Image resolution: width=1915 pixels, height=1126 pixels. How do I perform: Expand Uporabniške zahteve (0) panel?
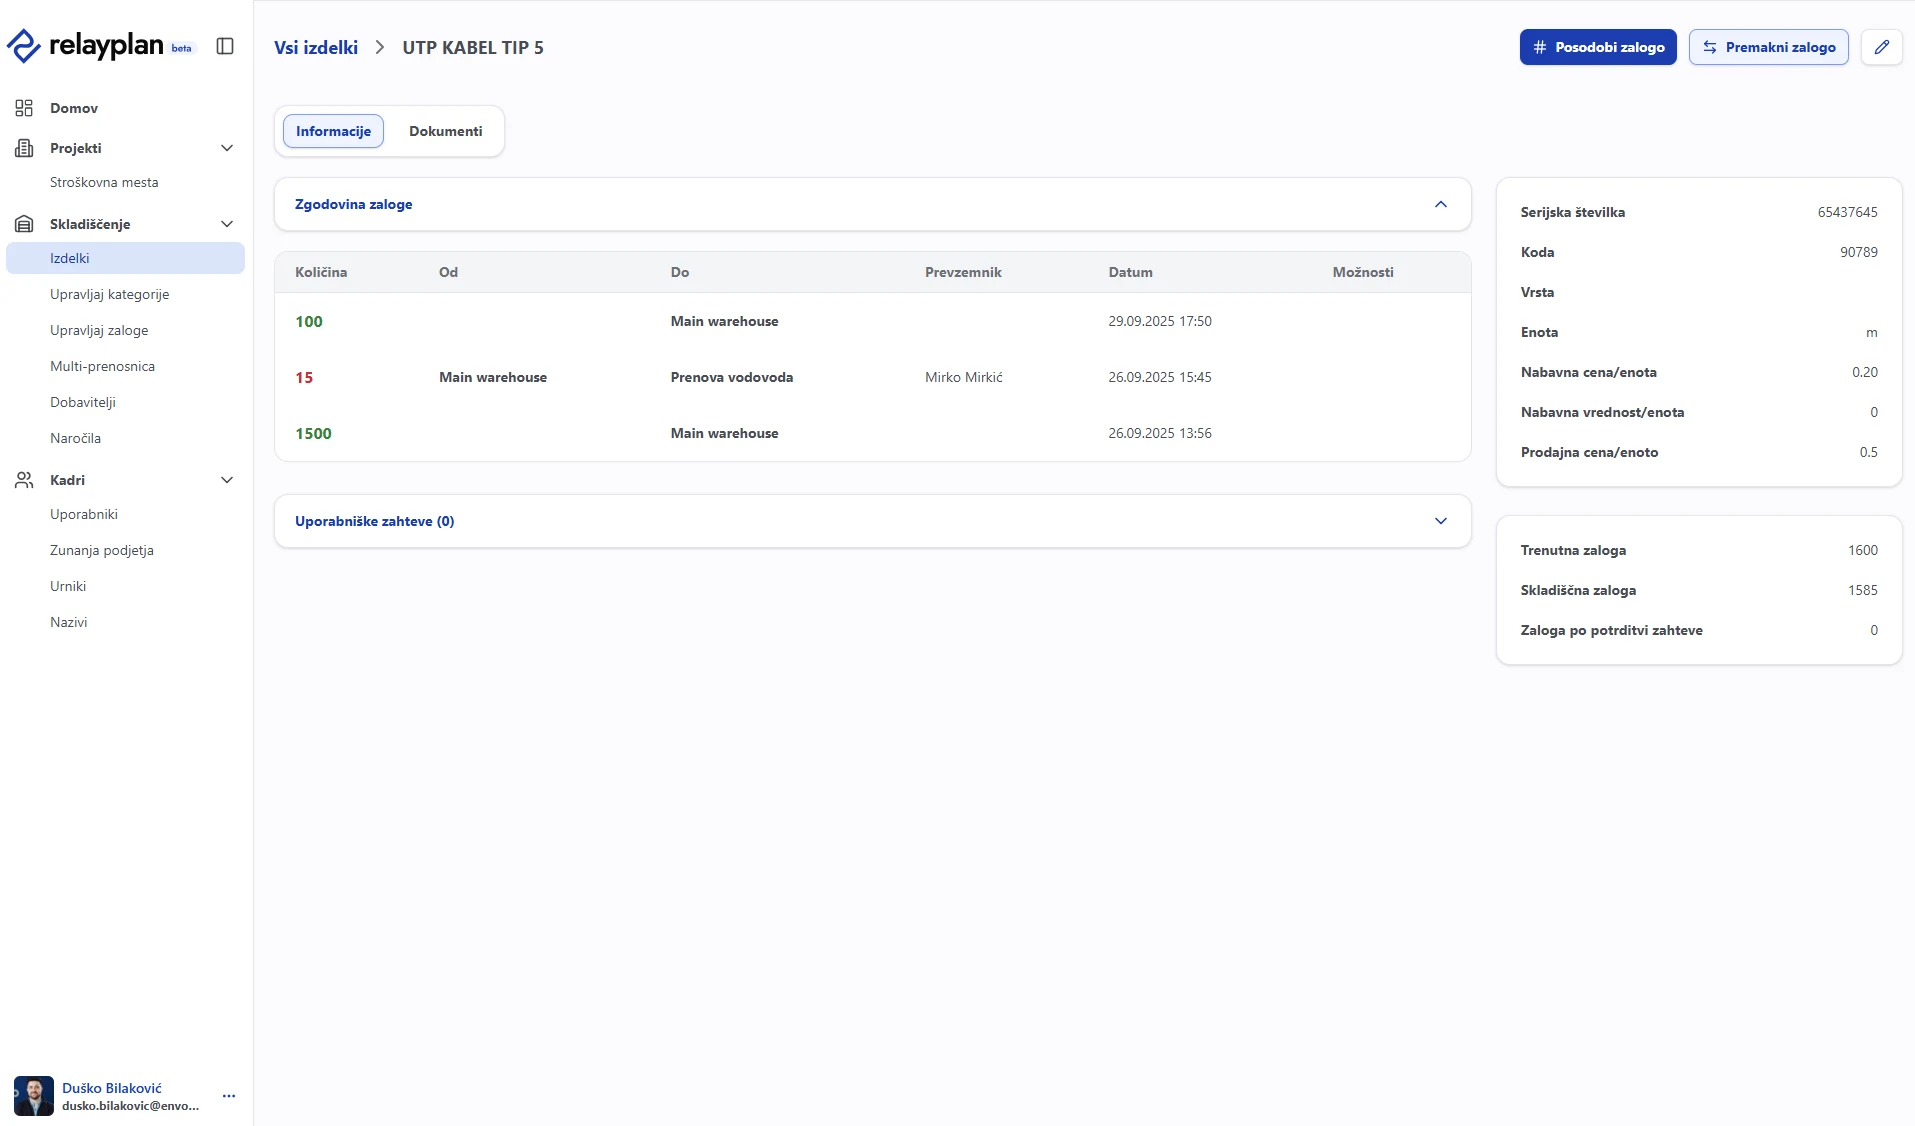[1441, 521]
